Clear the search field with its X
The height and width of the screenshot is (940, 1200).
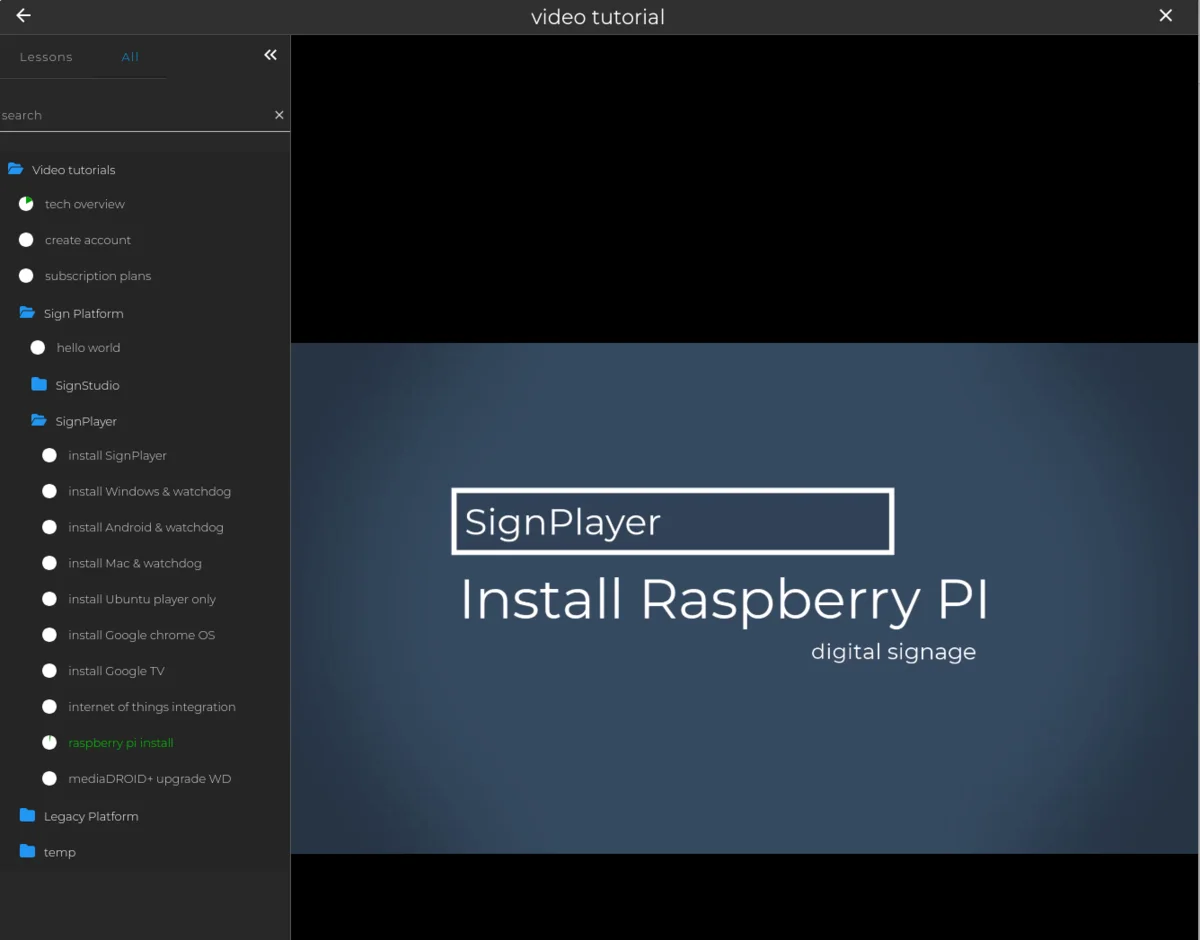[x=279, y=115]
